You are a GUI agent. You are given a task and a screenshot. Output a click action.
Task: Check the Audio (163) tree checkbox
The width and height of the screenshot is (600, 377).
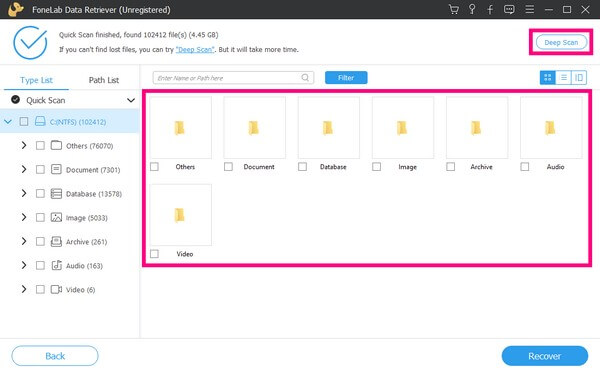[x=40, y=265]
